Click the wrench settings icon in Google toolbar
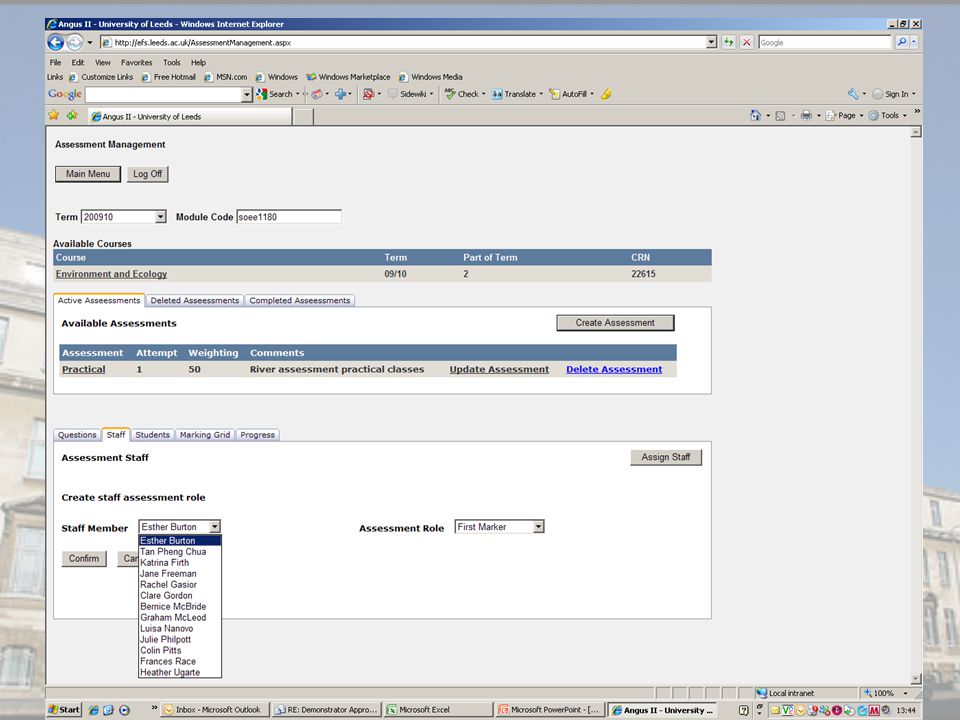Viewport: 960px width, 720px height. click(853, 94)
